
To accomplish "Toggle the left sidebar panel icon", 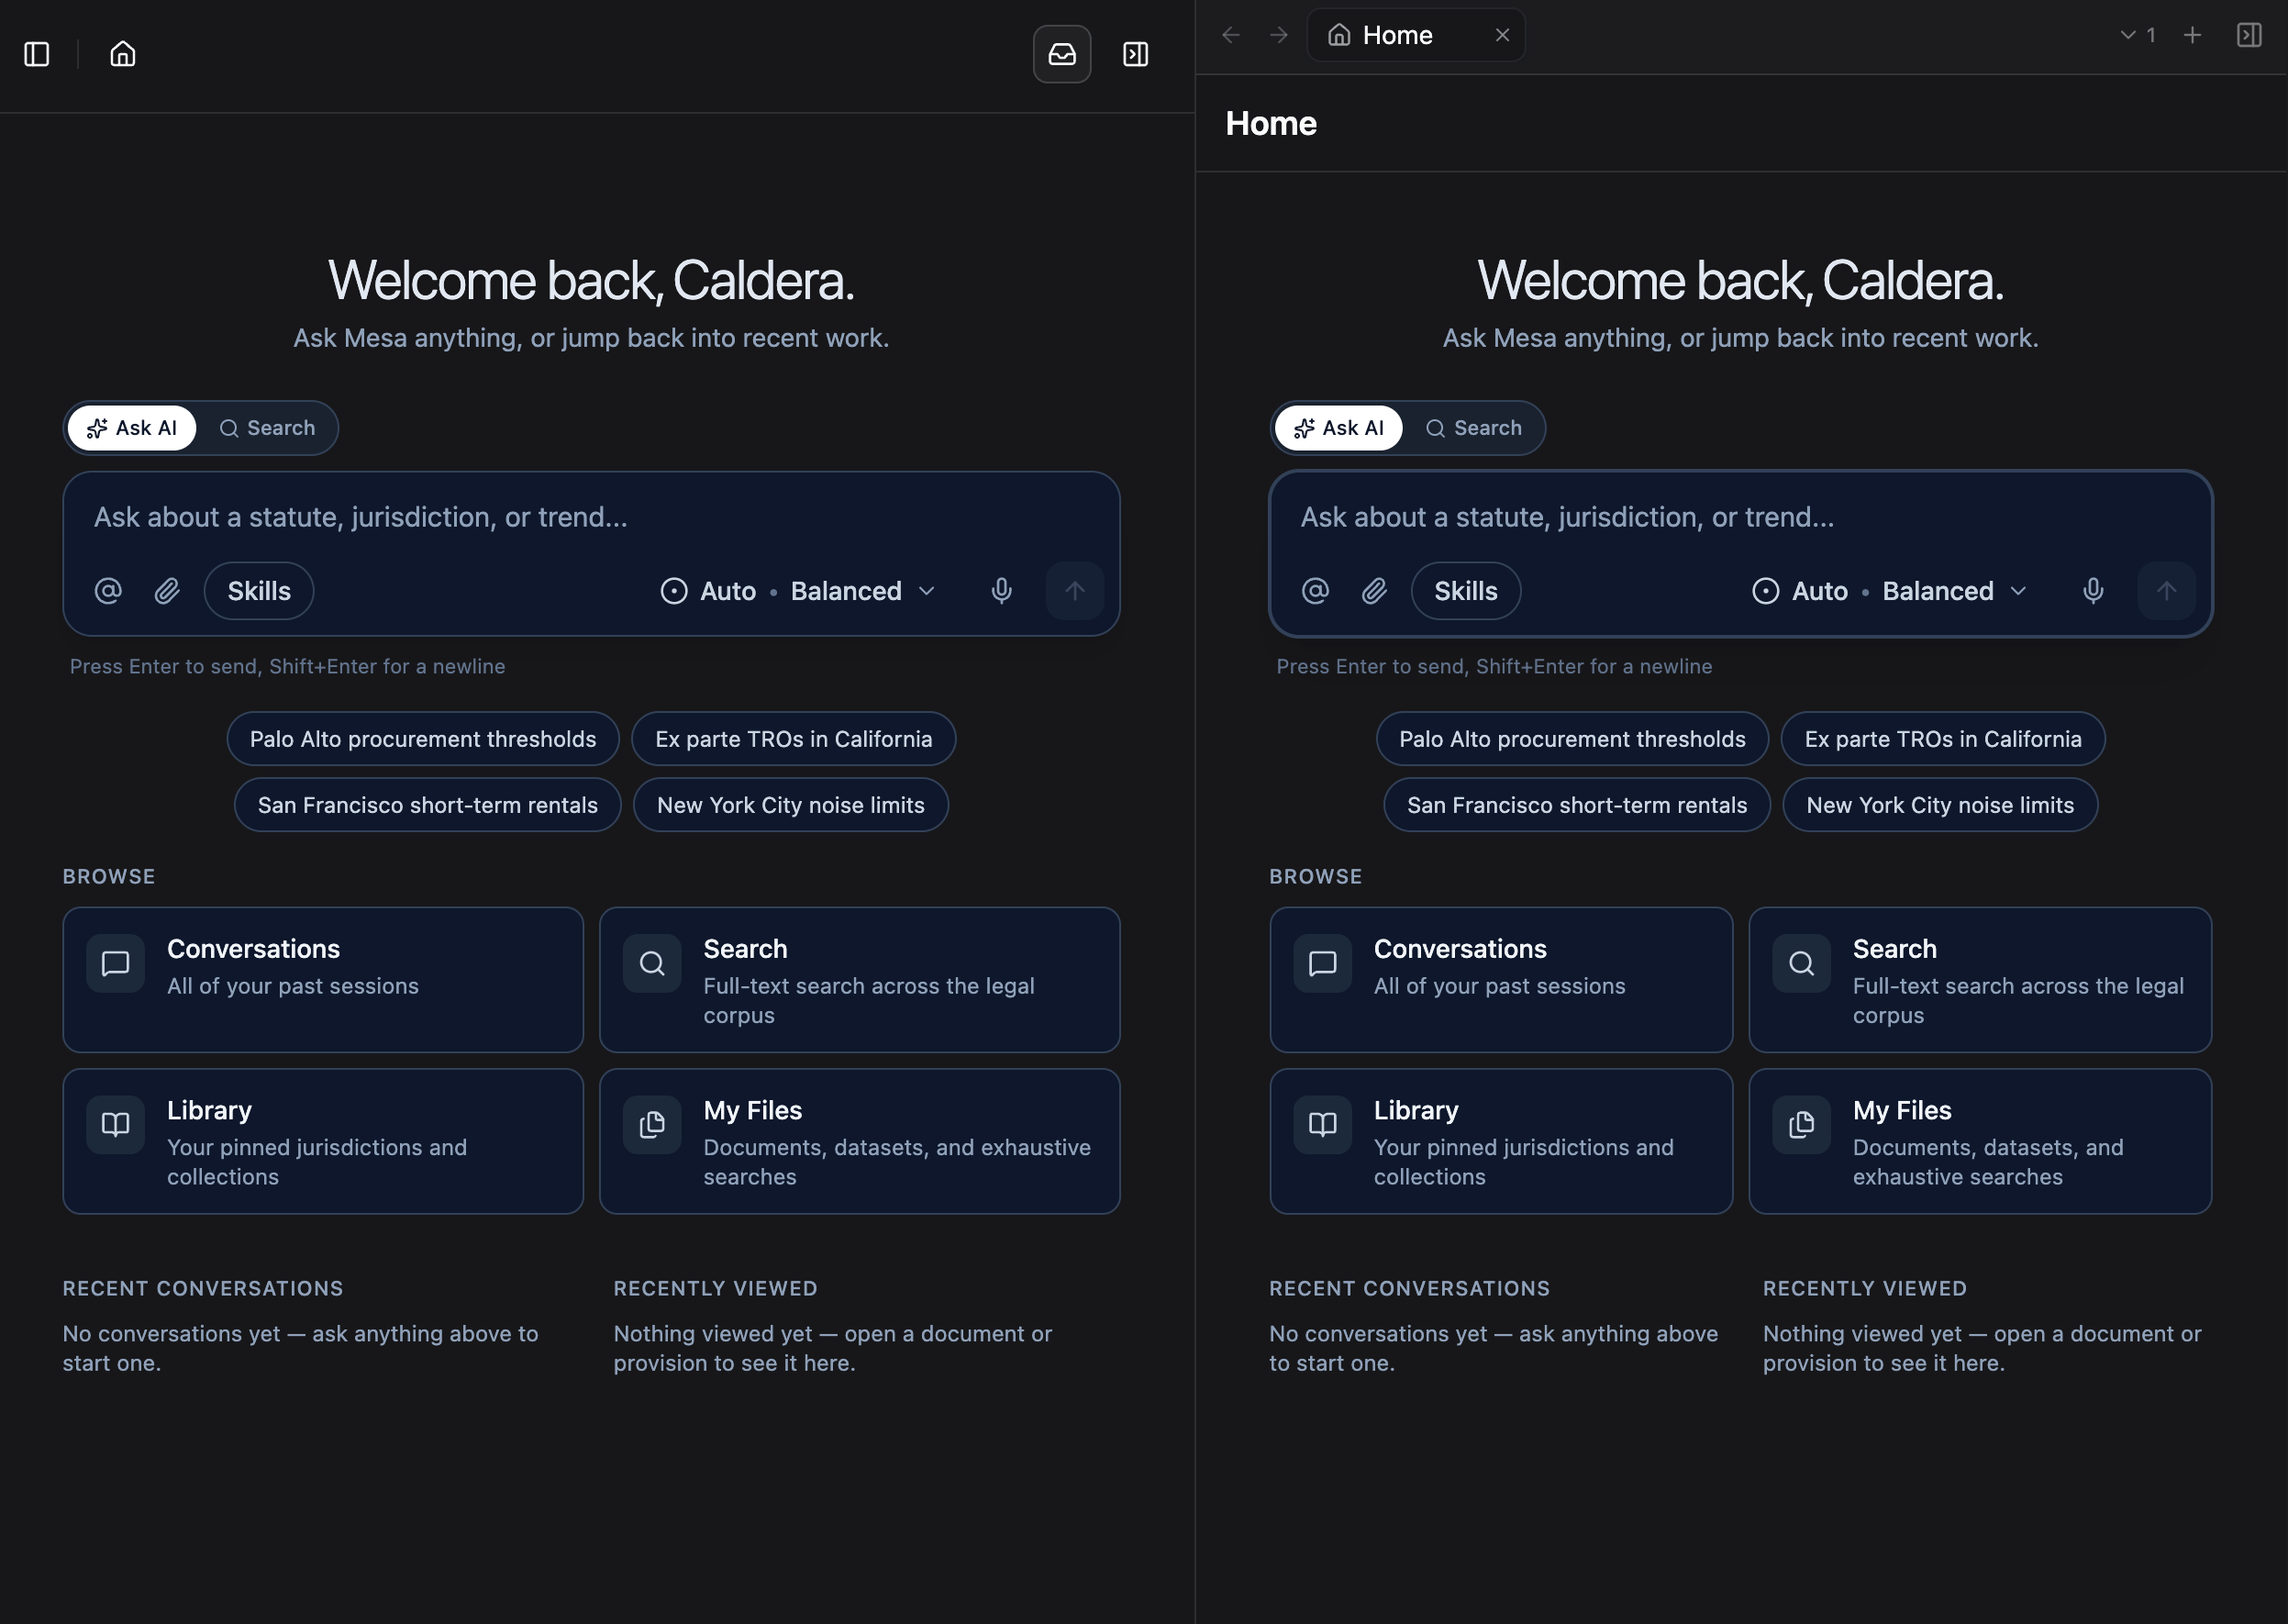I will [x=37, y=54].
